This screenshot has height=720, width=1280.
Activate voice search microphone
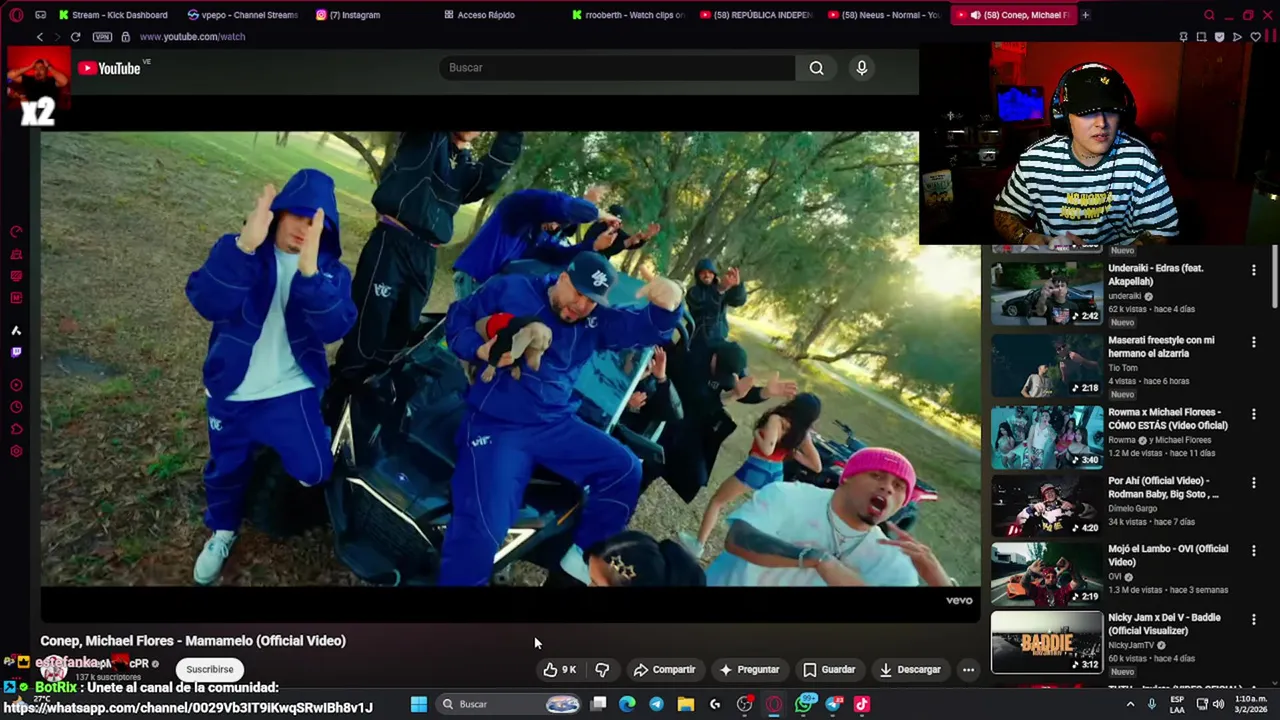[x=862, y=68]
